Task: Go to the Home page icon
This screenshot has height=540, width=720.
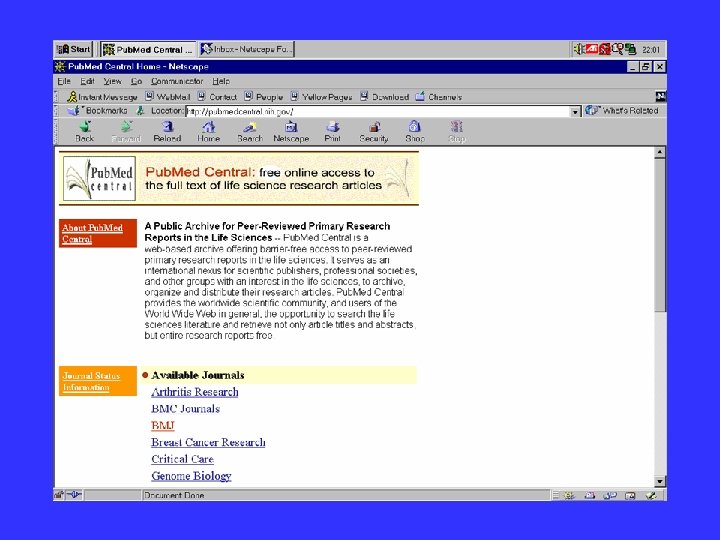Action: point(208,131)
